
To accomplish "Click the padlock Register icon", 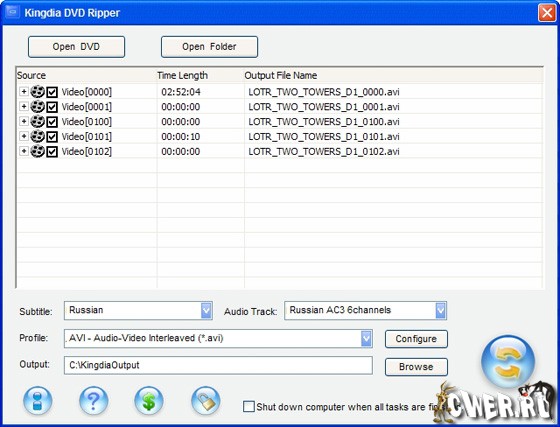I will coord(205,401).
